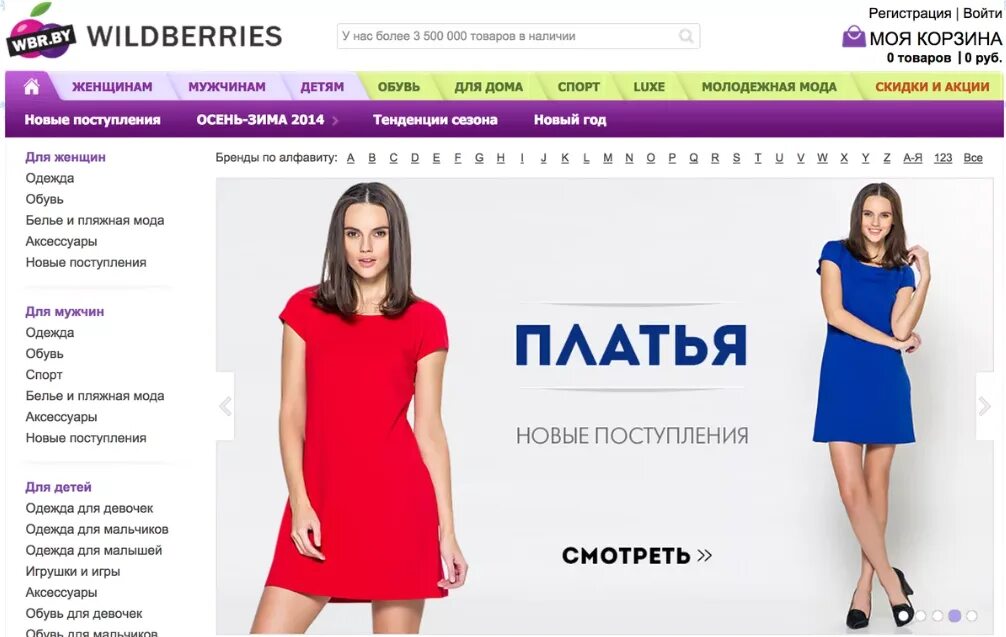1006x637 pixels.
Task: Open the ОБУВЬ category tab
Action: 398,87
